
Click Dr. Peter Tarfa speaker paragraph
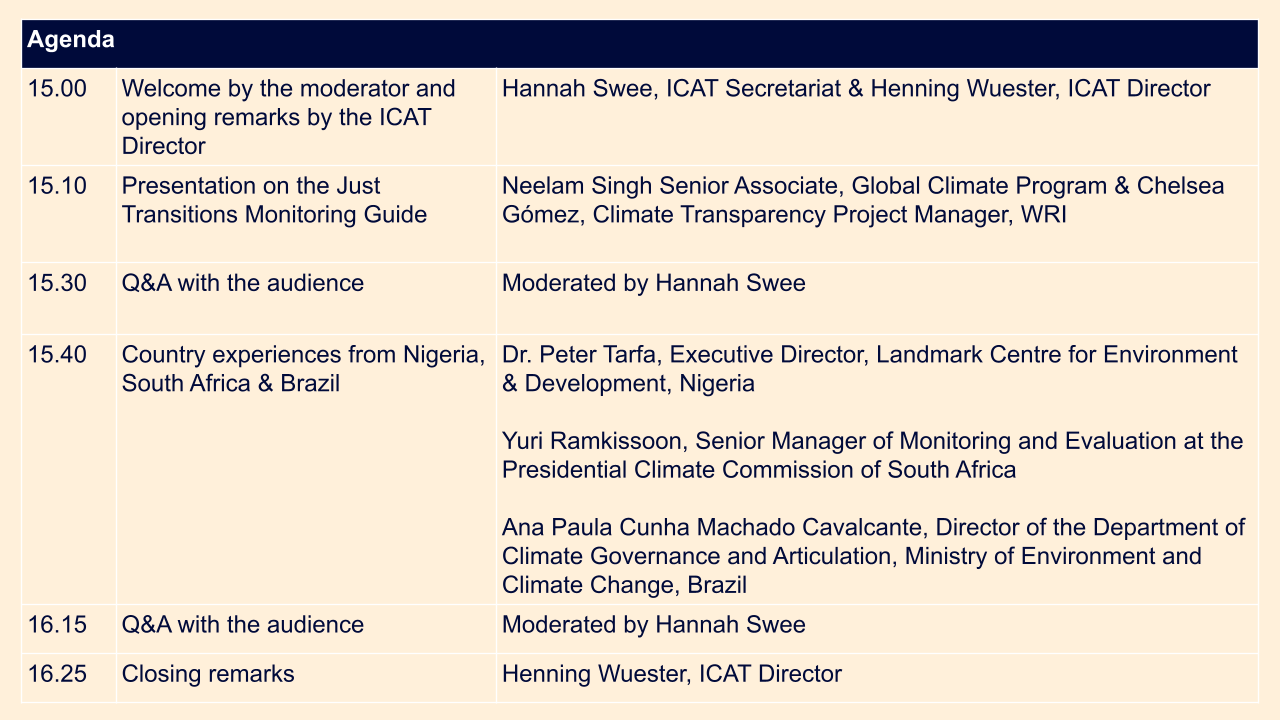click(x=870, y=369)
